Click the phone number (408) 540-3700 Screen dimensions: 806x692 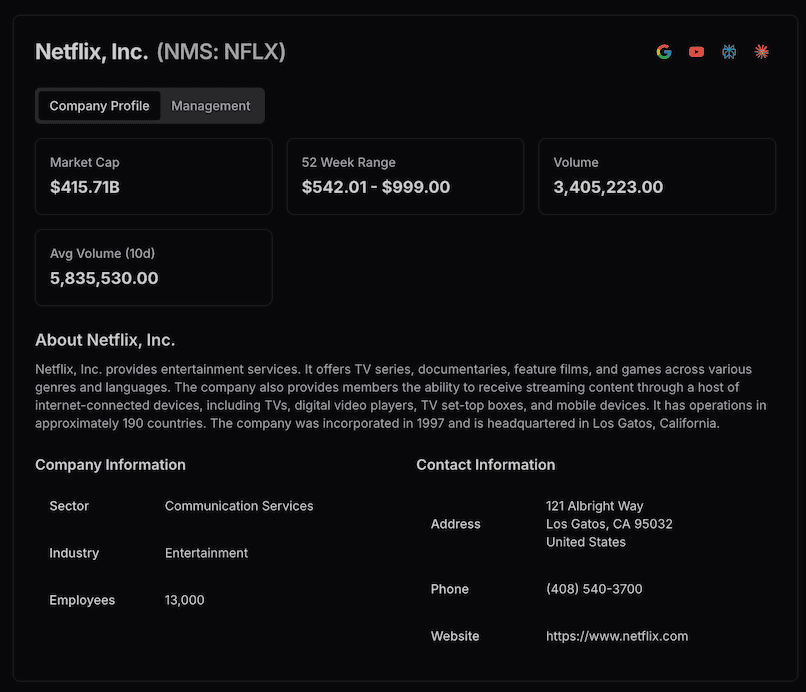(x=594, y=589)
